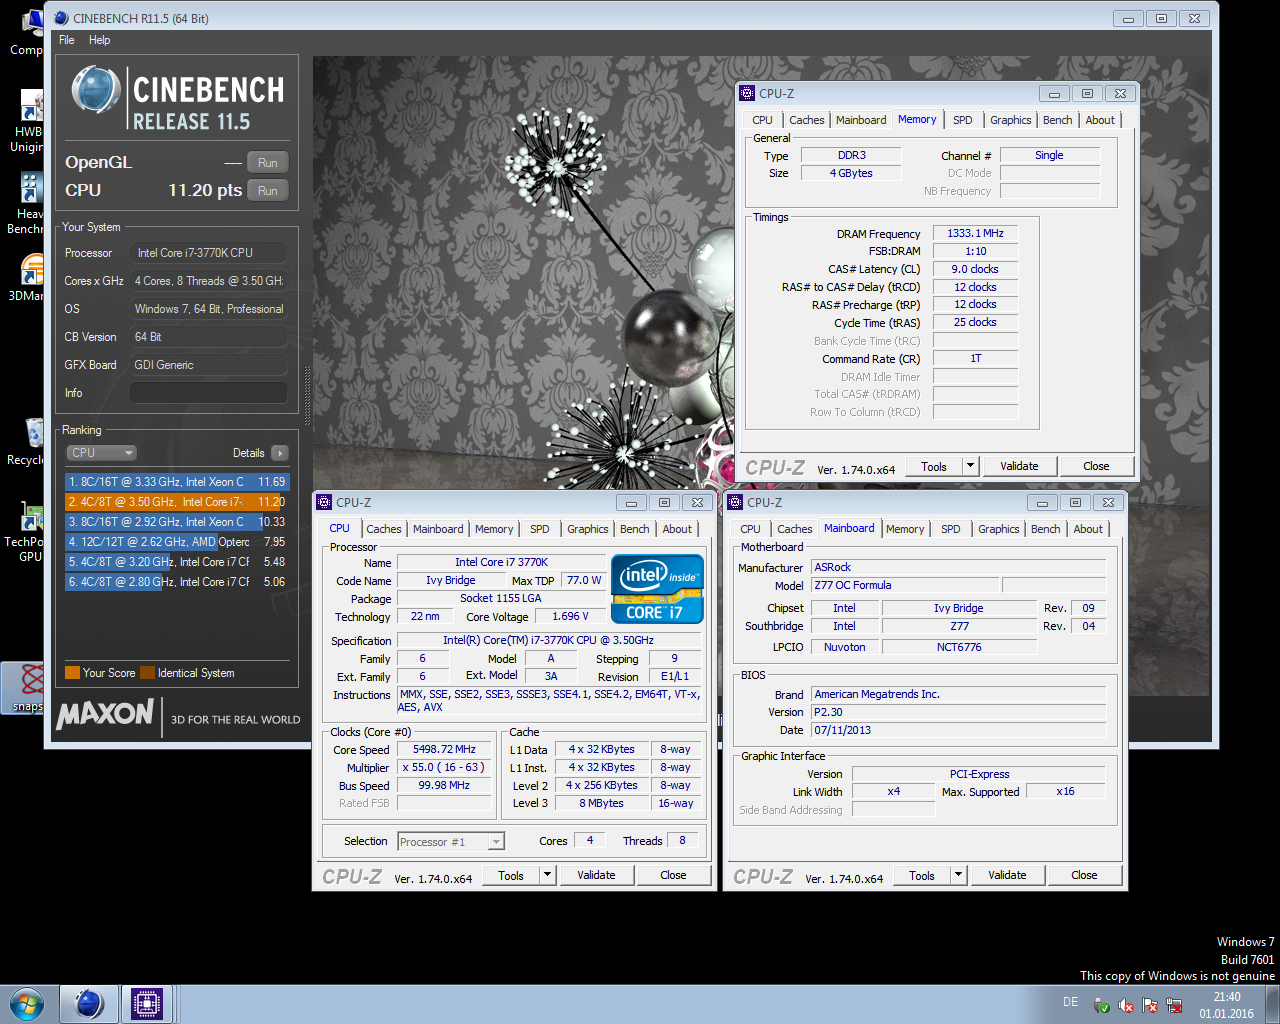Click the Cinebench title bar icon
The width and height of the screenshot is (1280, 1024).
pos(61,18)
